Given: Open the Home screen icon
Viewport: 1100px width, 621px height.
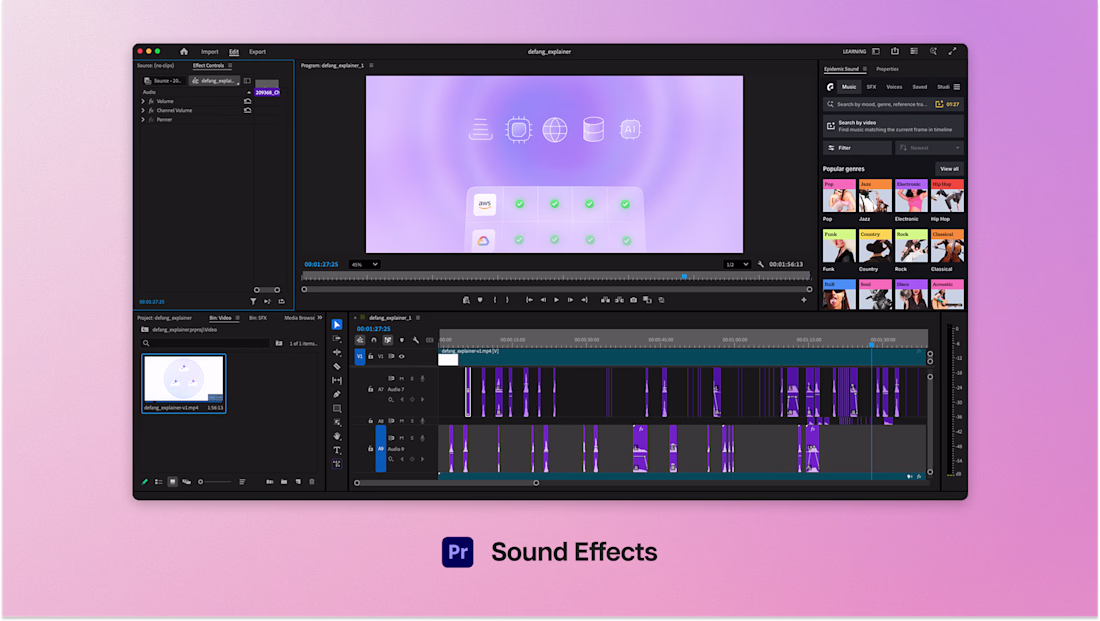Looking at the screenshot, I should click(184, 52).
